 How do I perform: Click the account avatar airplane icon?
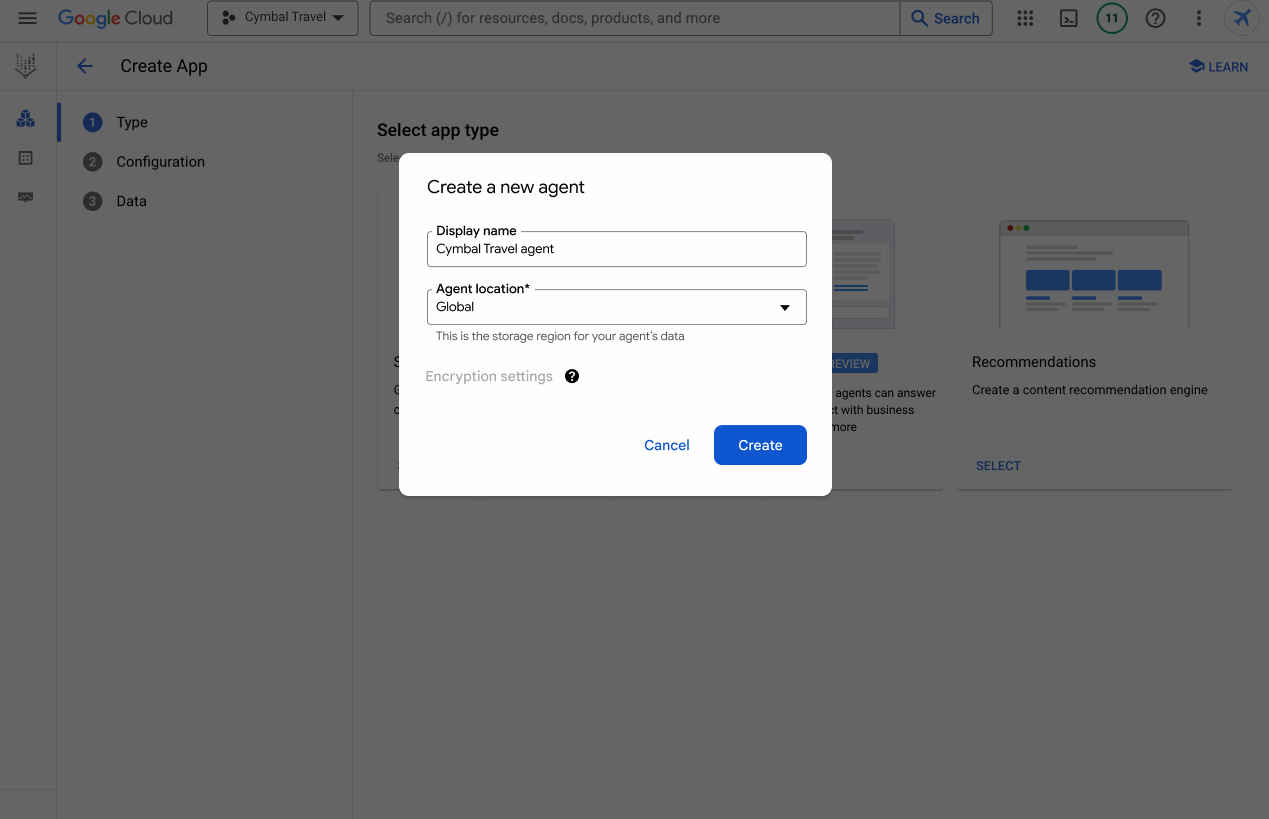tap(1242, 18)
